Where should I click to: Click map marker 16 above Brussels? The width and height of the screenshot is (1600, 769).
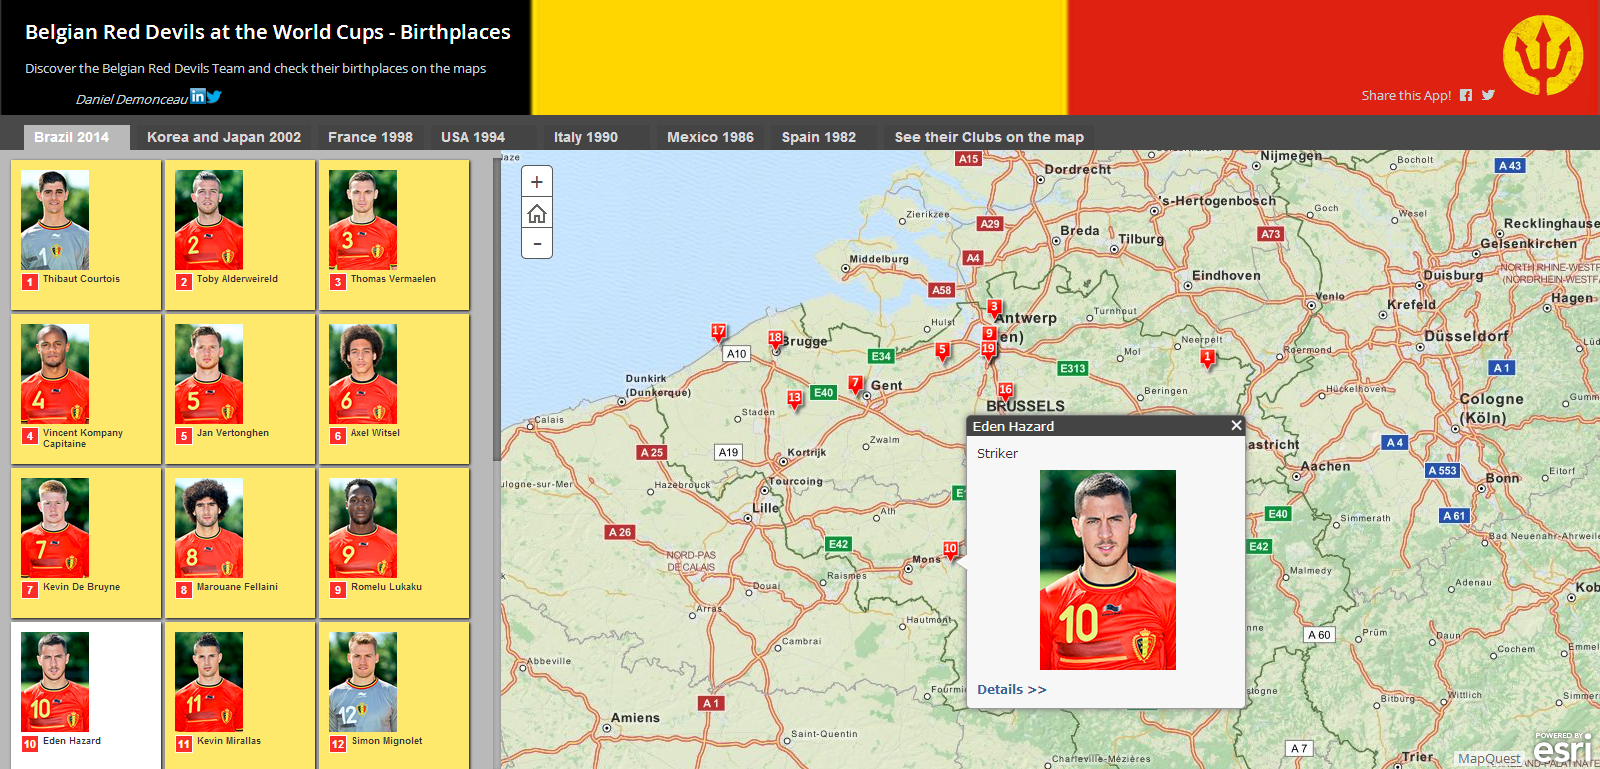(x=1005, y=391)
